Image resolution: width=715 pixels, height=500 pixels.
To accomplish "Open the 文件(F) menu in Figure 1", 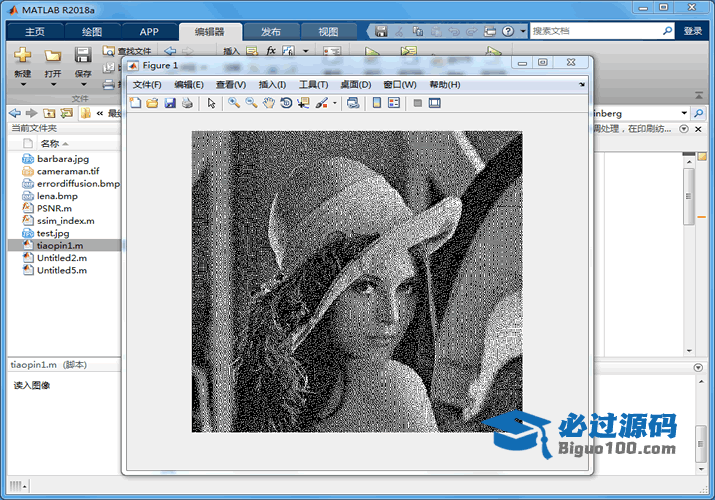I will point(147,85).
